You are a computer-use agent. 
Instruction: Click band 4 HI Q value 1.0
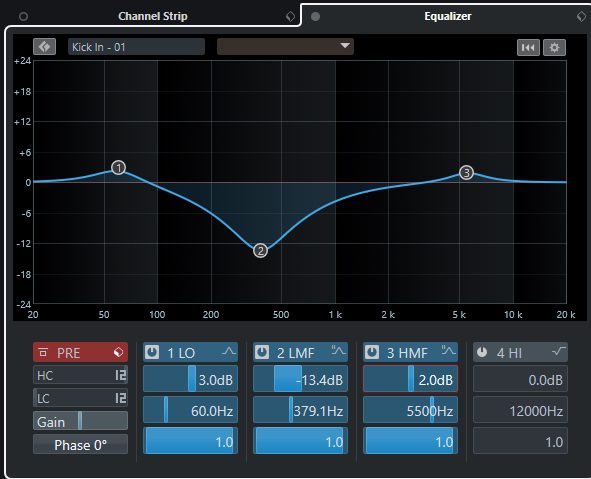[x=521, y=441]
